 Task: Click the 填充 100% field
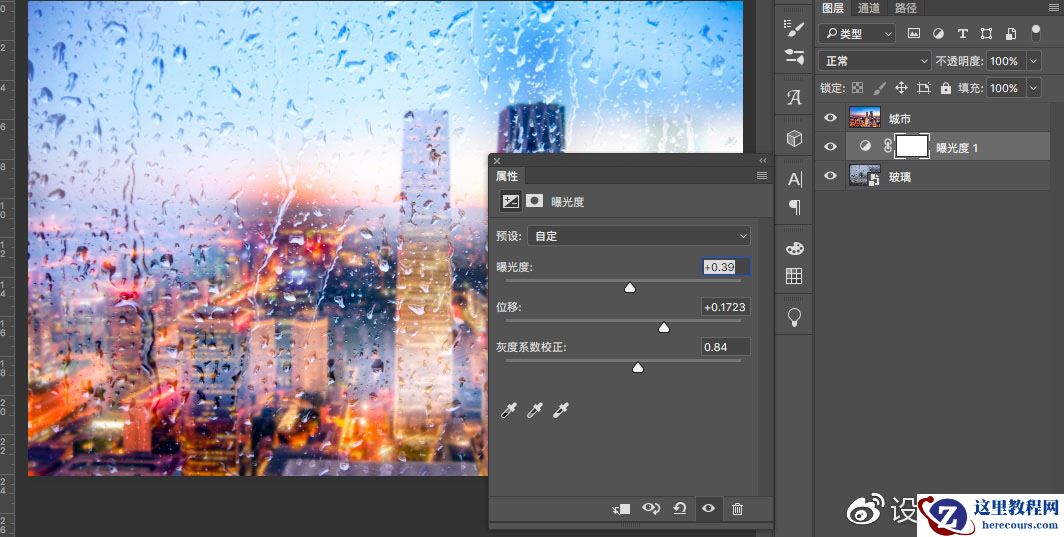(1006, 88)
